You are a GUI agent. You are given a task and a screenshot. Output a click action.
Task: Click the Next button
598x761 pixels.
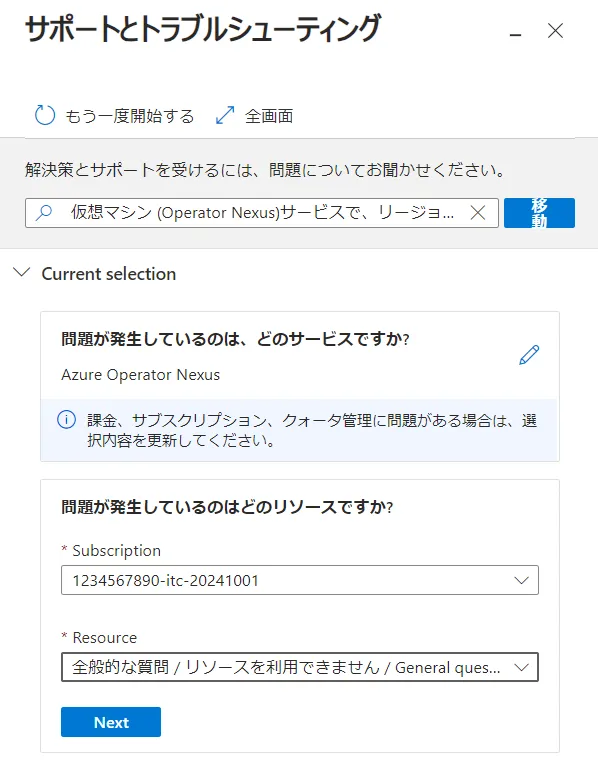click(x=111, y=722)
